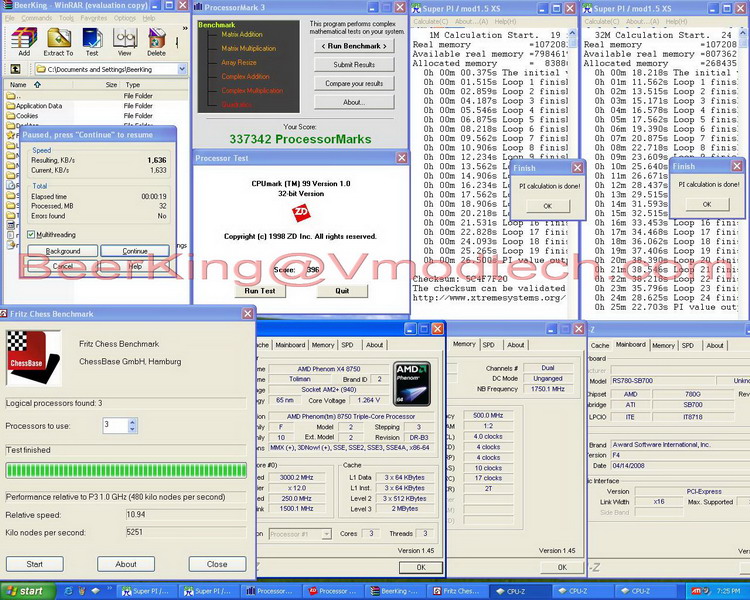Go up one folder level in WinRAR
Viewport: 750px width, 600px height.
pos(15,69)
